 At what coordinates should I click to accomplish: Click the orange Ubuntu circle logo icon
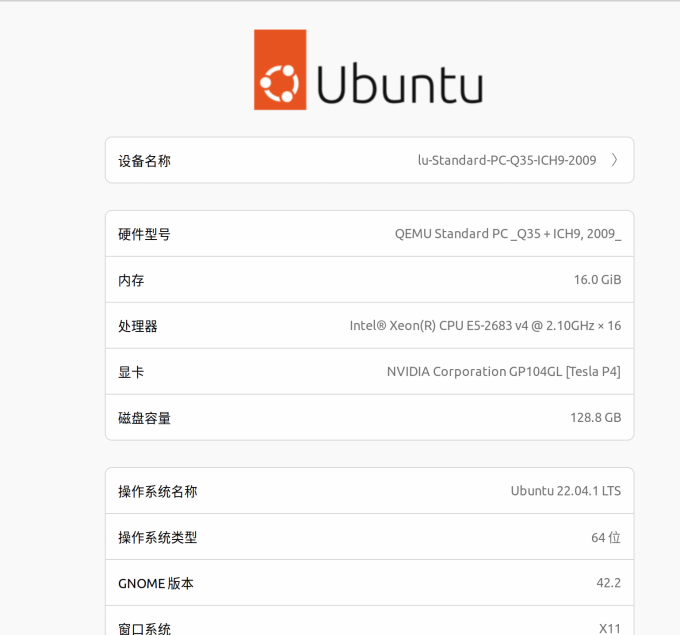point(280,69)
